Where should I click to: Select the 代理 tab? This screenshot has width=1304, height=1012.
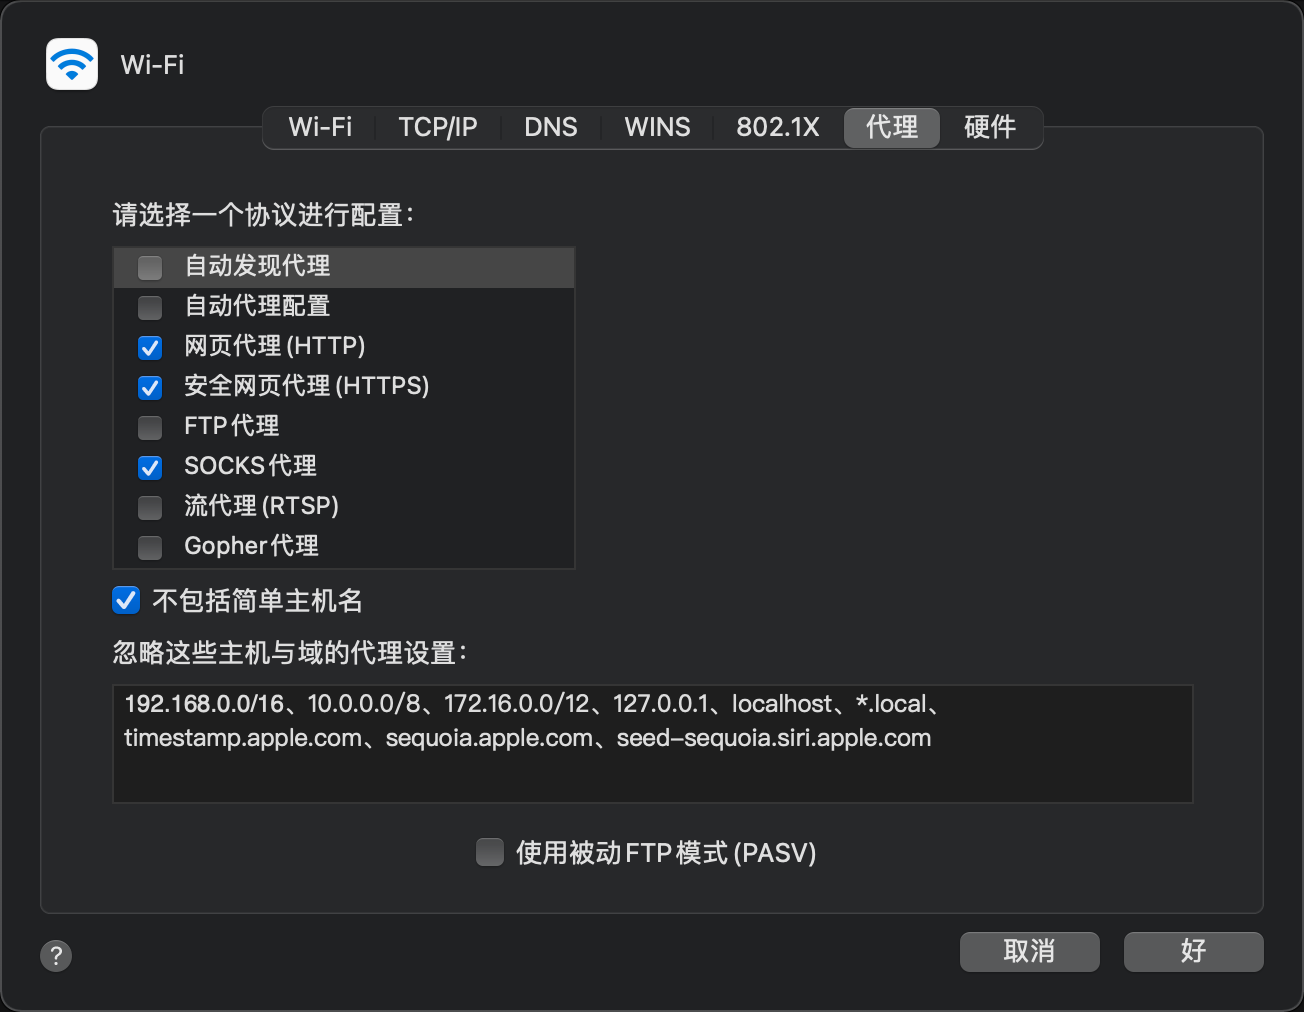[891, 127]
